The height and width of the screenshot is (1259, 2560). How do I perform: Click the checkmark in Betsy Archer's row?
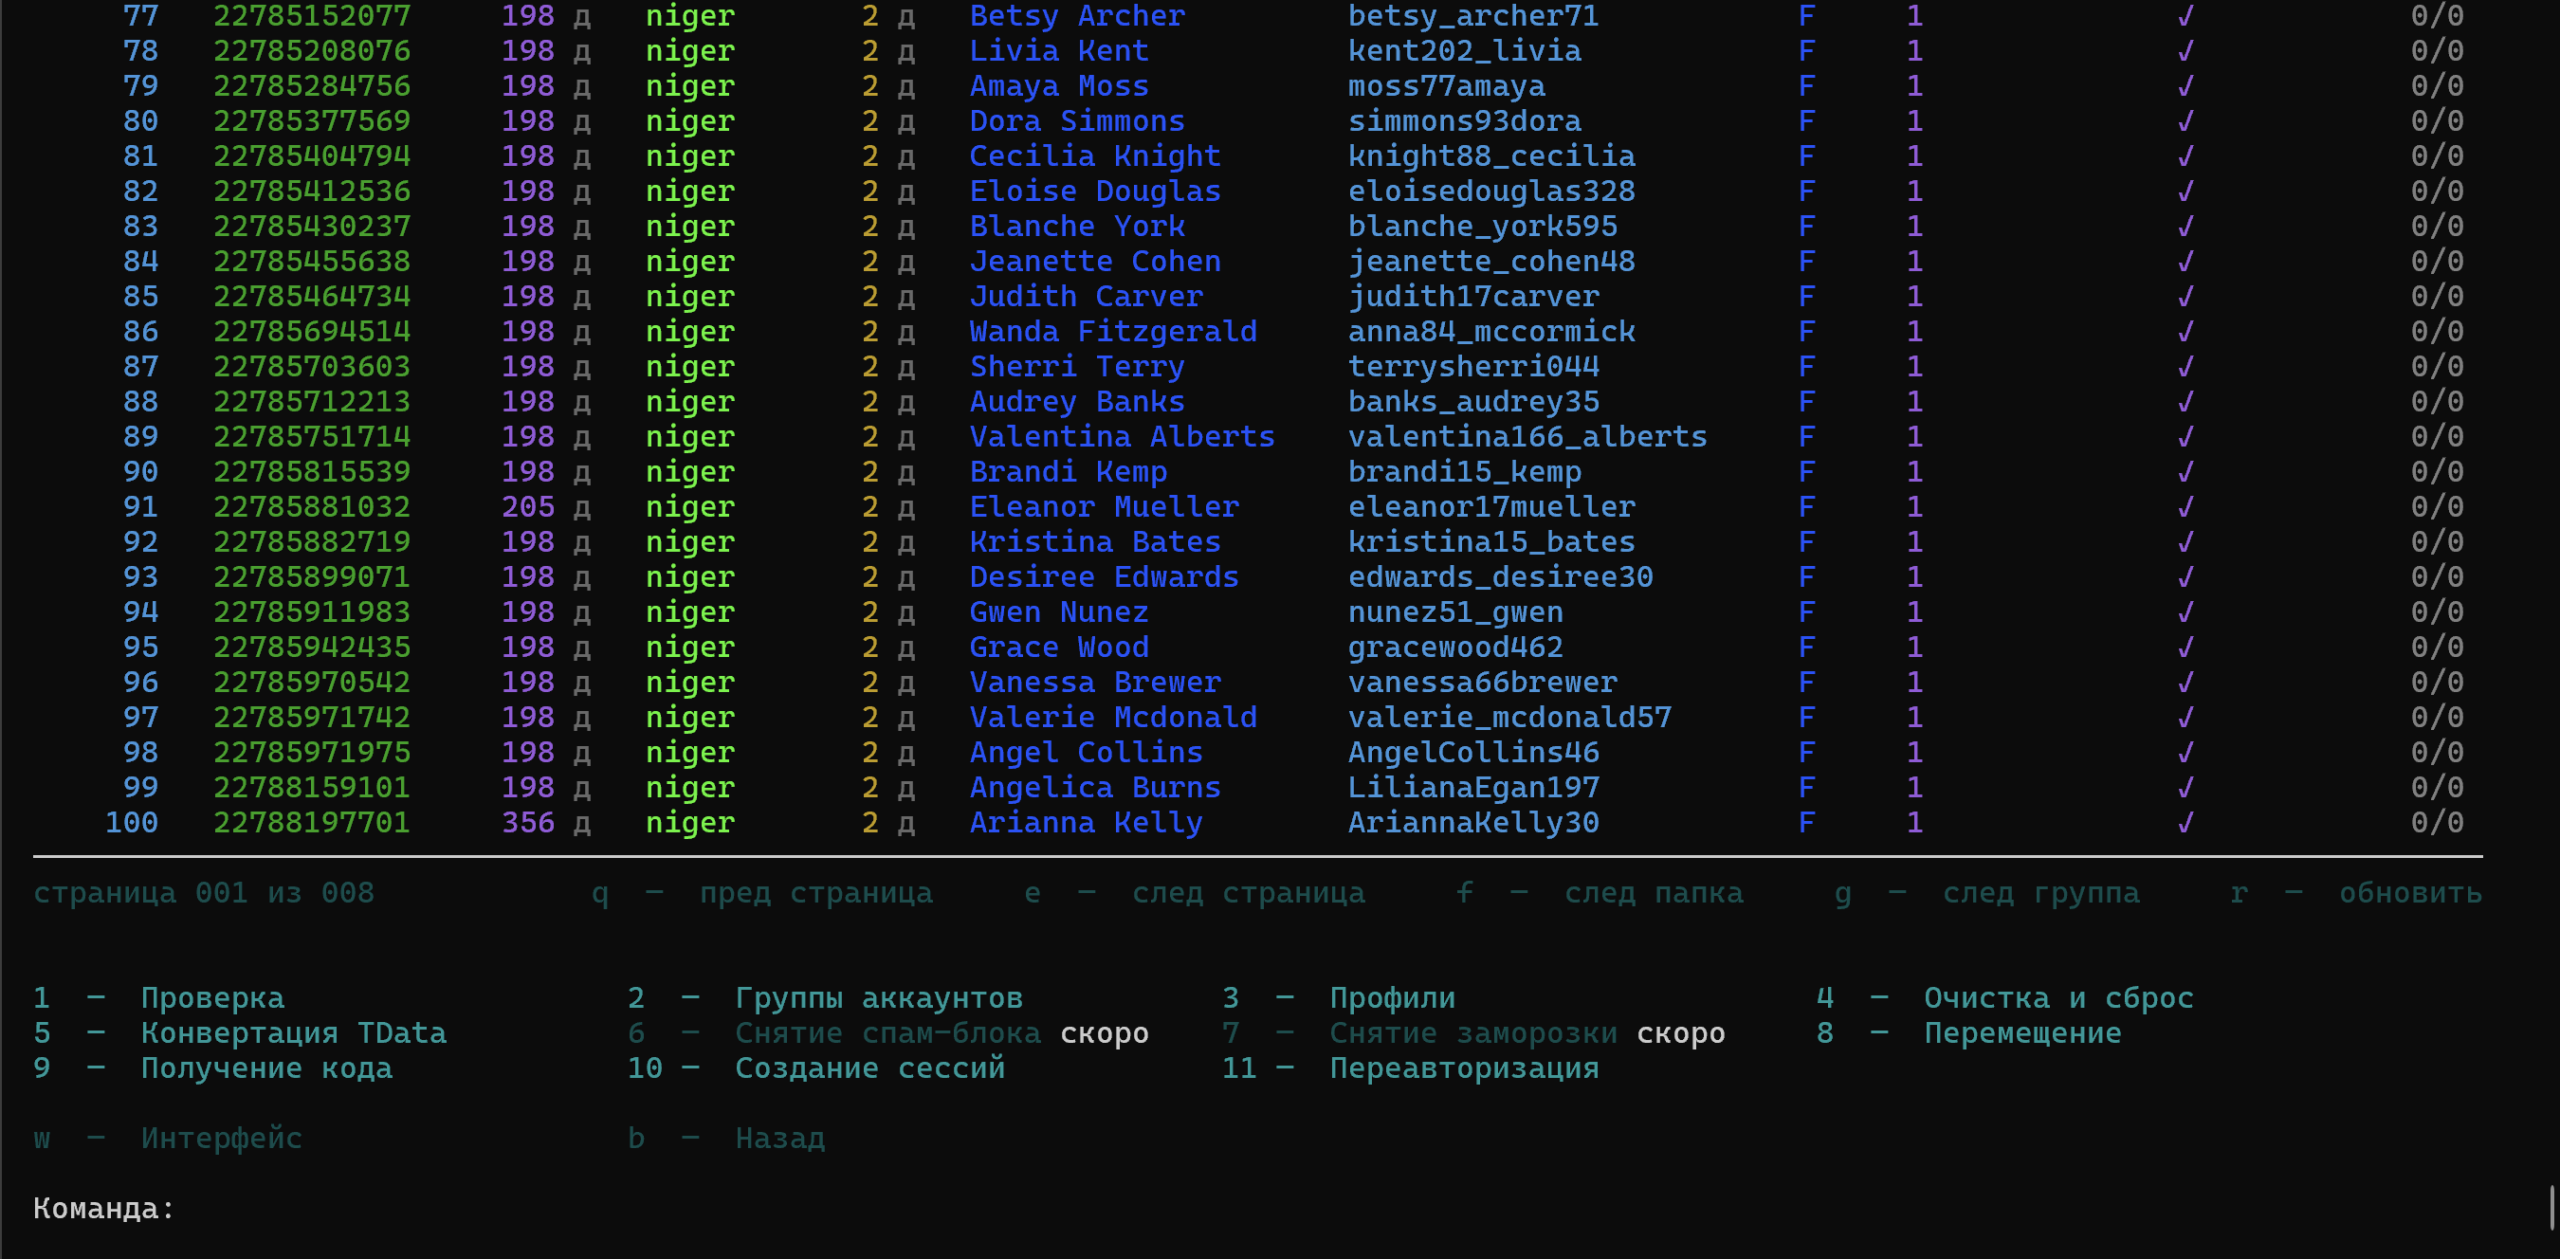(x=2185, y=16)
